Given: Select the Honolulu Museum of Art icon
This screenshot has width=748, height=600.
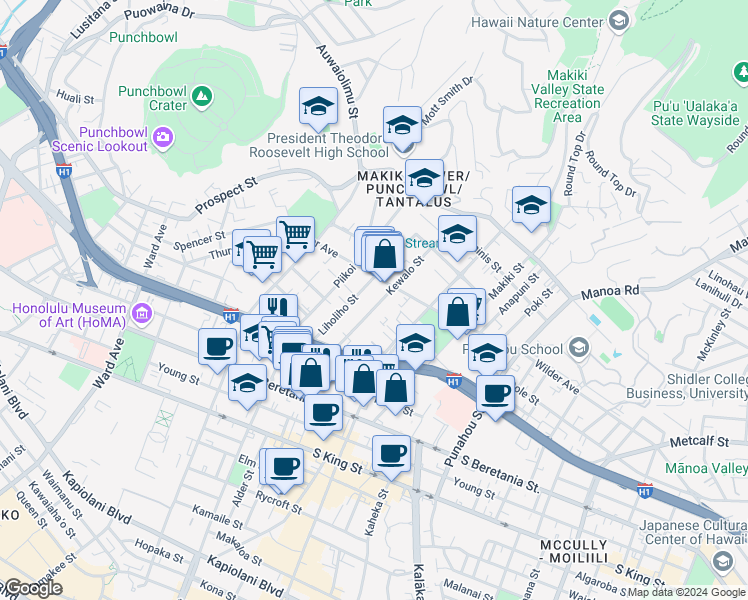Looking at the screenshot, I should (x=142, y=314).
